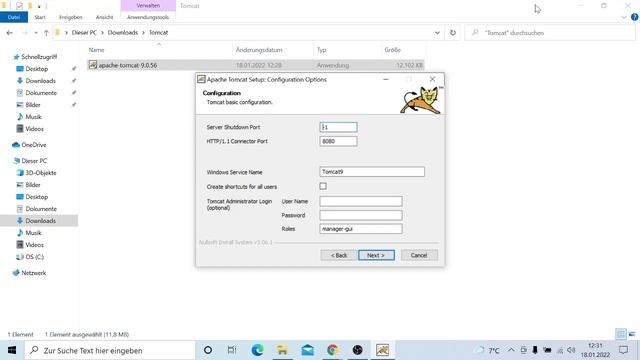Sort by Name column header
This screenshot has height=360, width=640.
coord(96,50)
